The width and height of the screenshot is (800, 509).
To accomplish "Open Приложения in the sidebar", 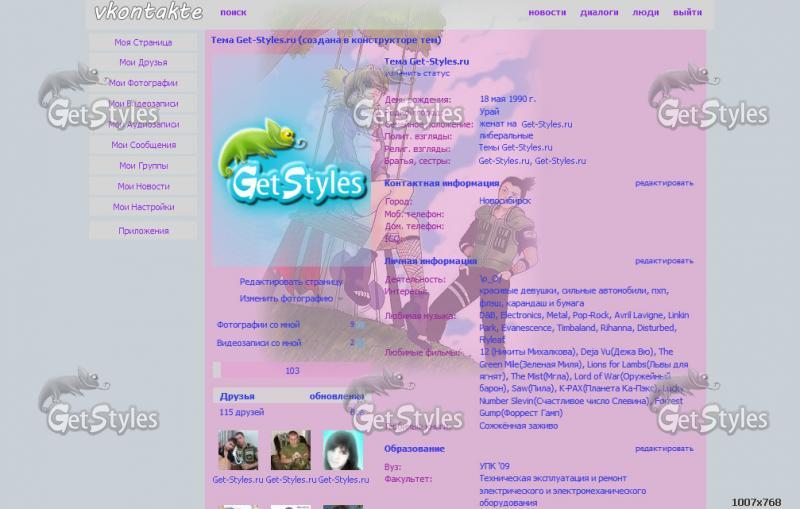I will (x=143, y=231).
